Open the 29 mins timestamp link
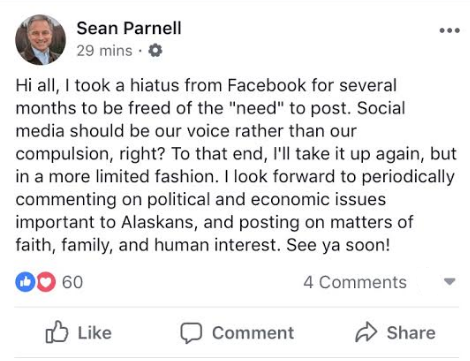The height and width of the screenshot is (361, 470). click(x=104, y=51)
